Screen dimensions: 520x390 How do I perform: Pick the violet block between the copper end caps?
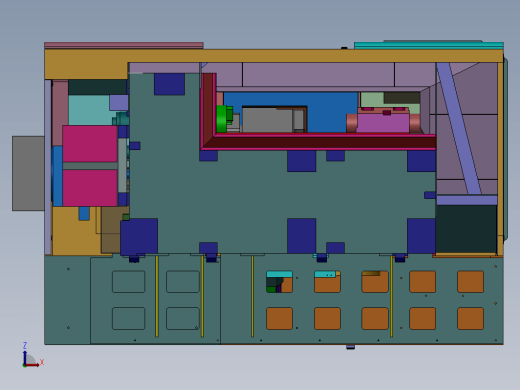pos(383,123)
